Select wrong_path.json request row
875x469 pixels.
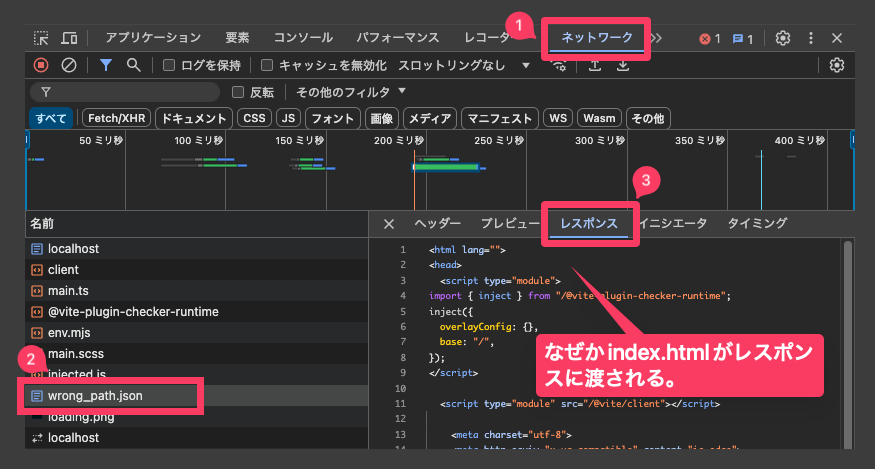pyautogui.click(x=196, y=396)
